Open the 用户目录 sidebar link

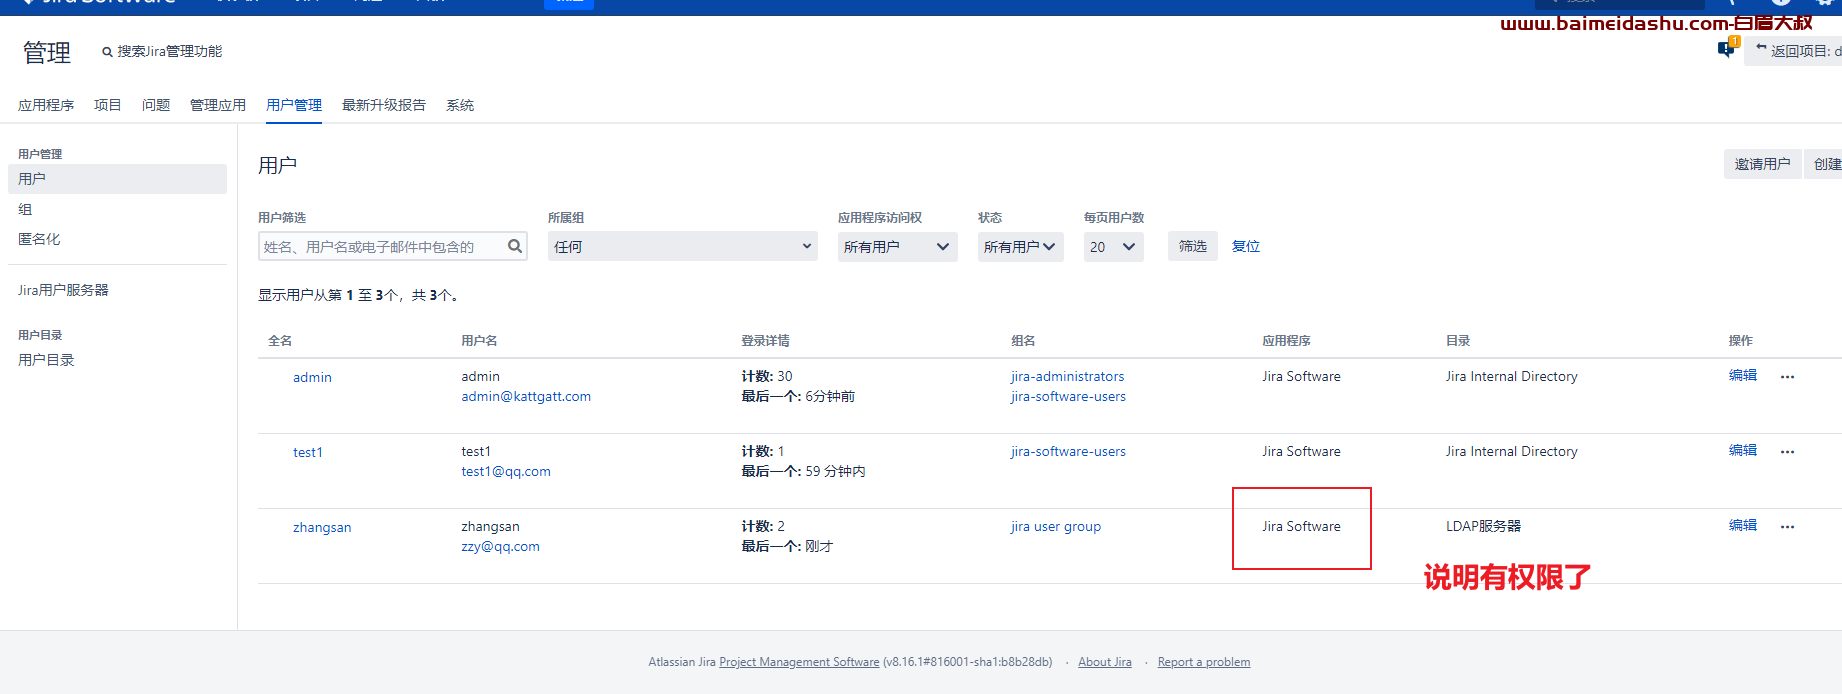46,360
